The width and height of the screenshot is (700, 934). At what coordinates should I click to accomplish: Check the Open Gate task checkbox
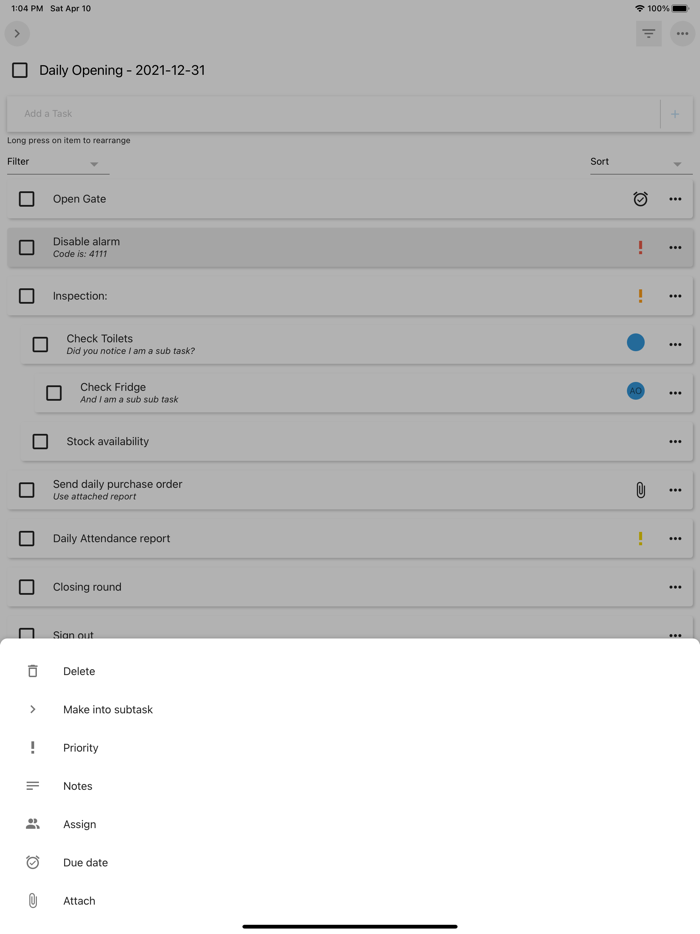(26, 199)
